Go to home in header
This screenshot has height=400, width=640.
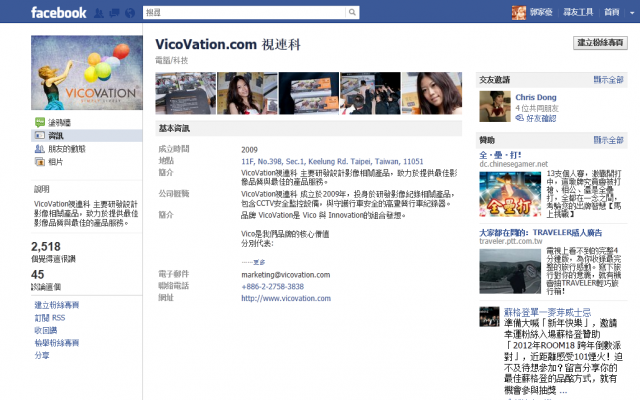click(611, 13)
